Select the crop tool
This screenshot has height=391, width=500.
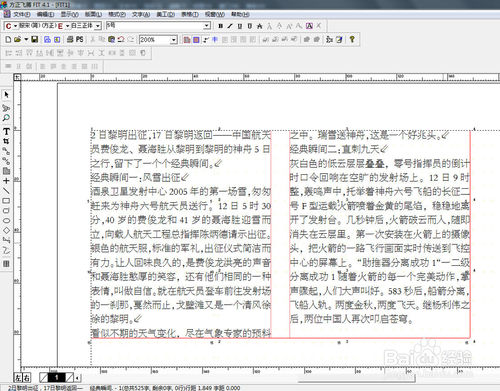coord(6,141)
